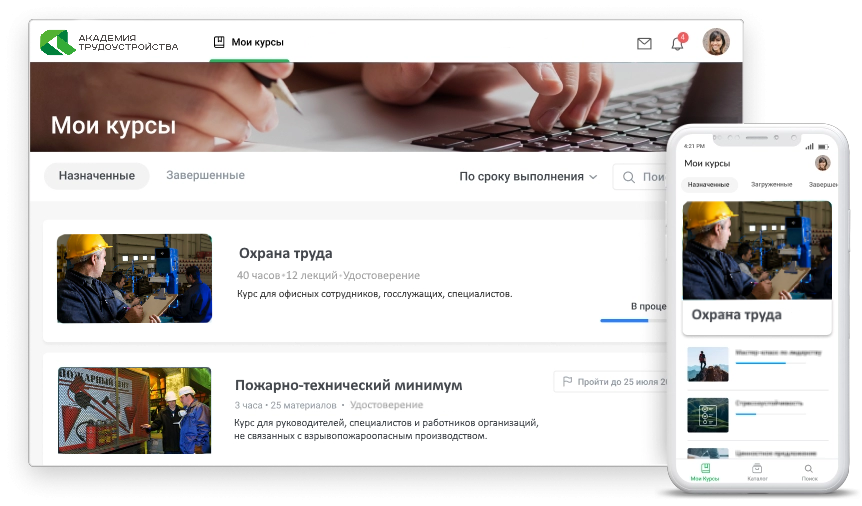Click the Охрана труда desktop course thumbnail
This screenshot has width=862, height=506.
[x=134, y=278]
